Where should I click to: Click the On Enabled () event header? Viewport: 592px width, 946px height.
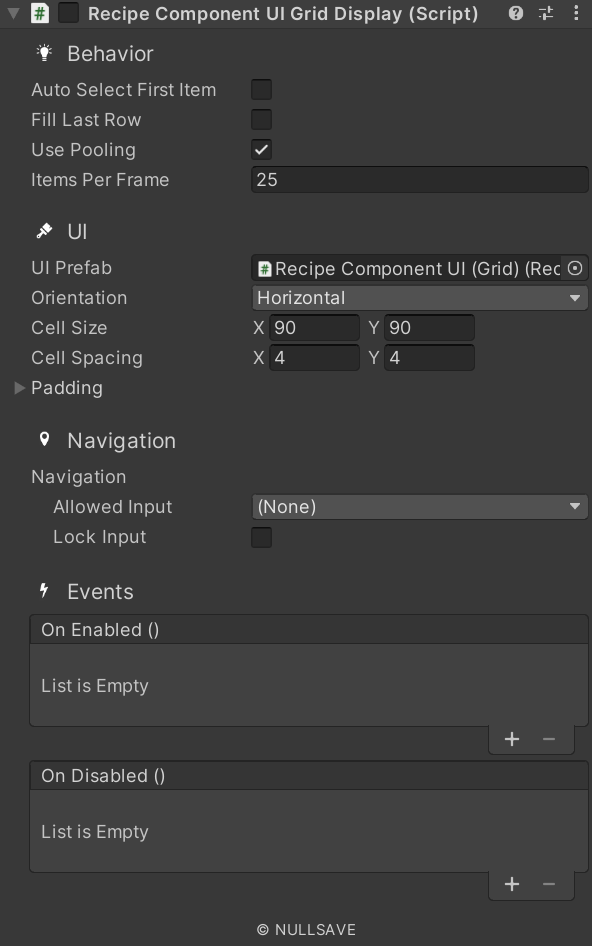point(309,630)
